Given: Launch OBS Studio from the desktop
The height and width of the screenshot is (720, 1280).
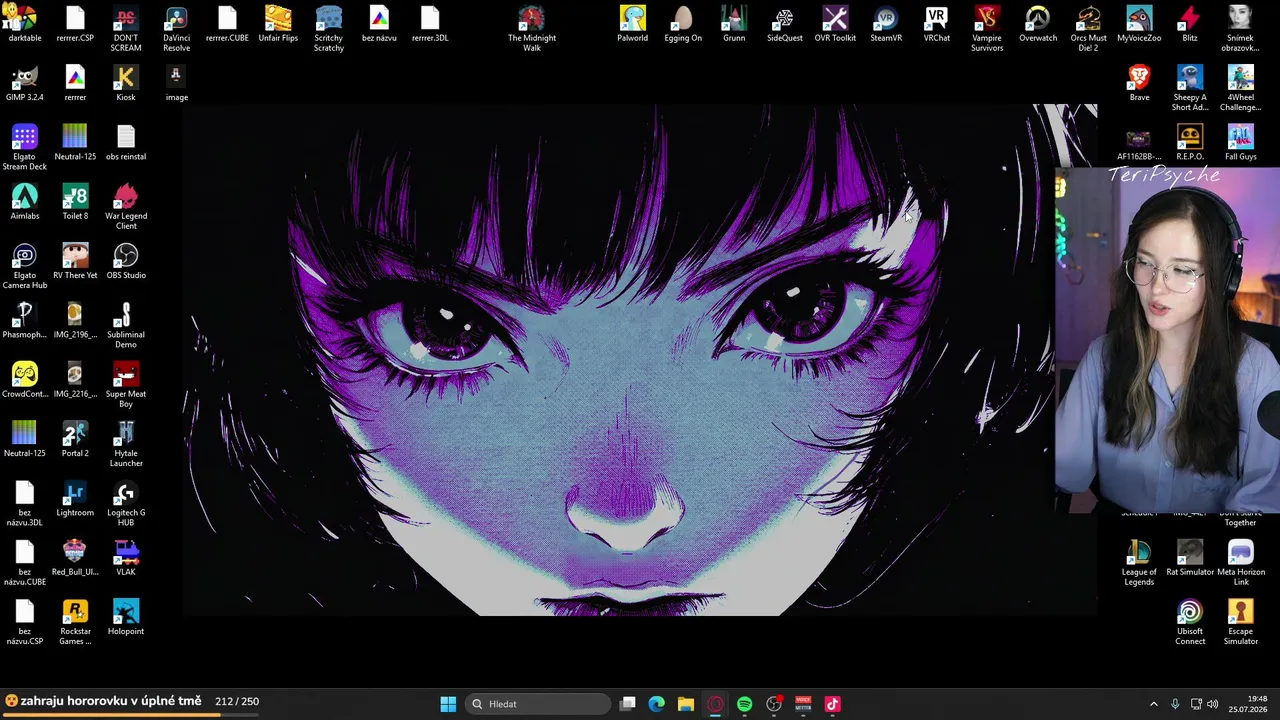Looking at the screenshot, I should 126,262.
